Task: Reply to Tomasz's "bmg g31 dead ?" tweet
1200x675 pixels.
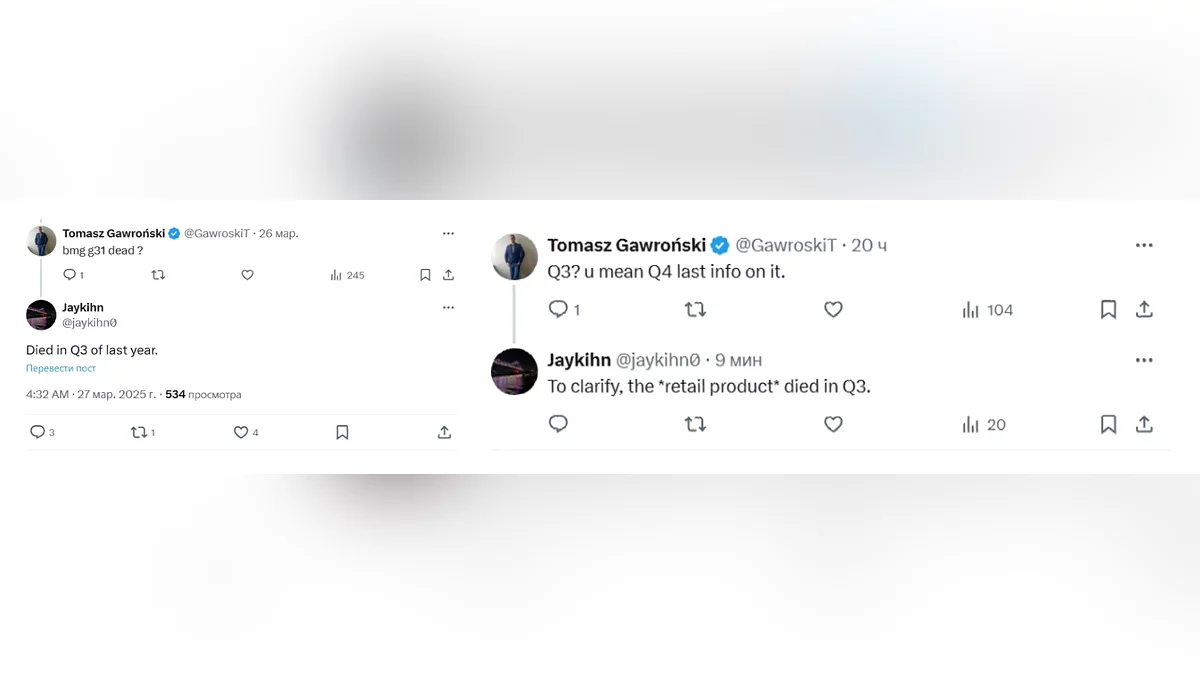Action: coord(69,275)
